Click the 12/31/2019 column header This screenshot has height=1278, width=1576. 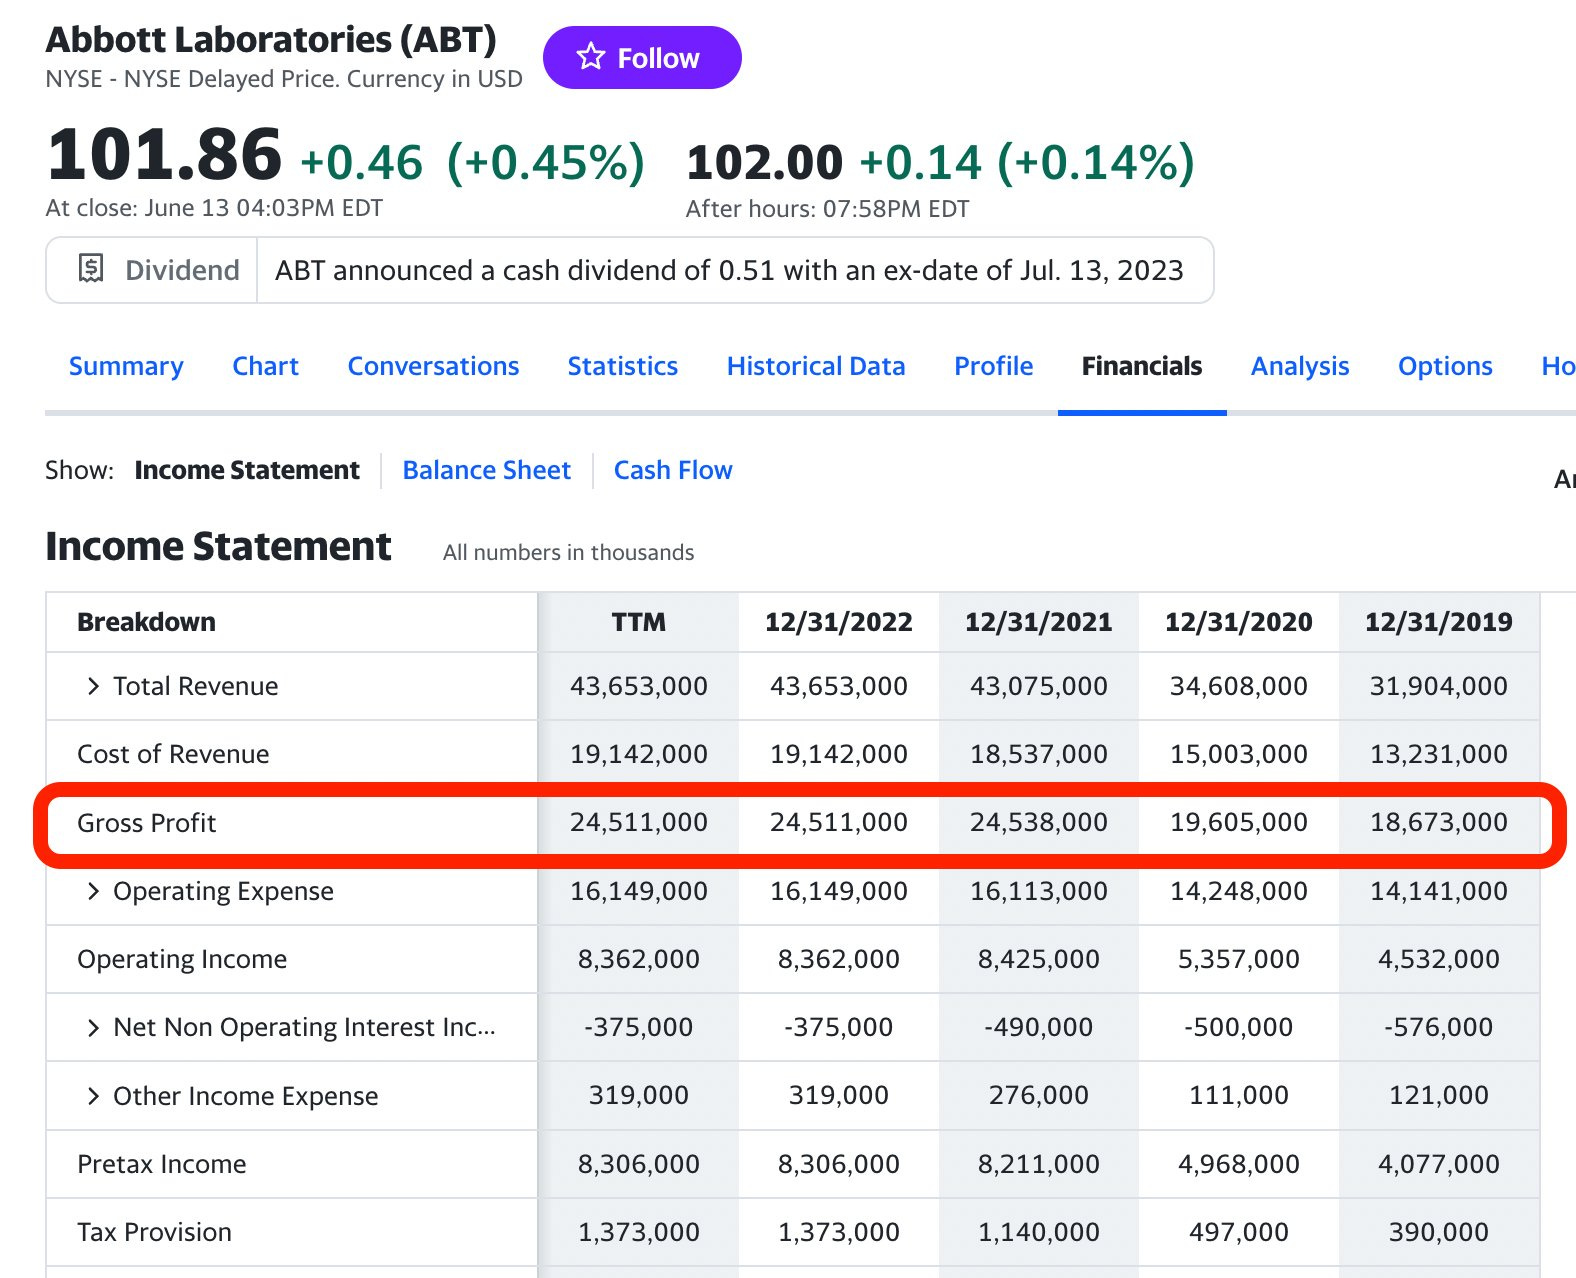click(1438, 622)
